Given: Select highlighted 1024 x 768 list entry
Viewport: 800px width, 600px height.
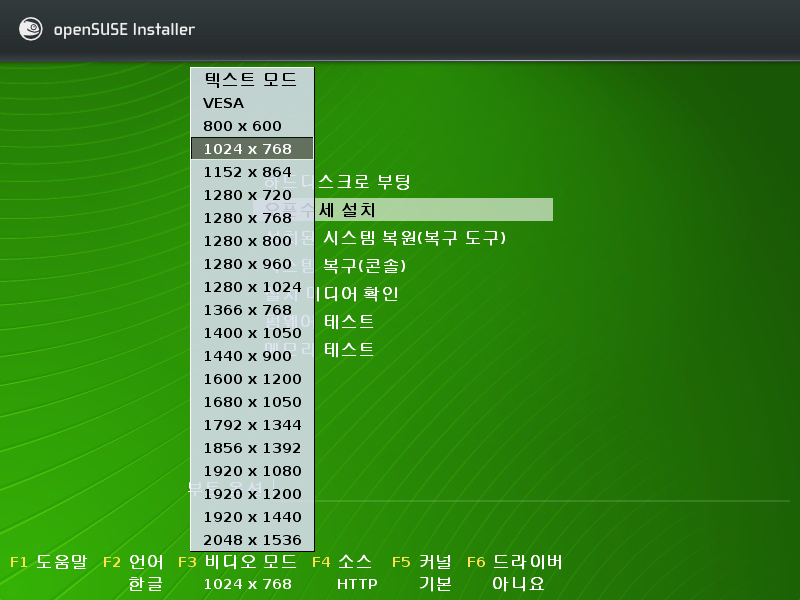Looking at the screenshot, I should point(252,149).
